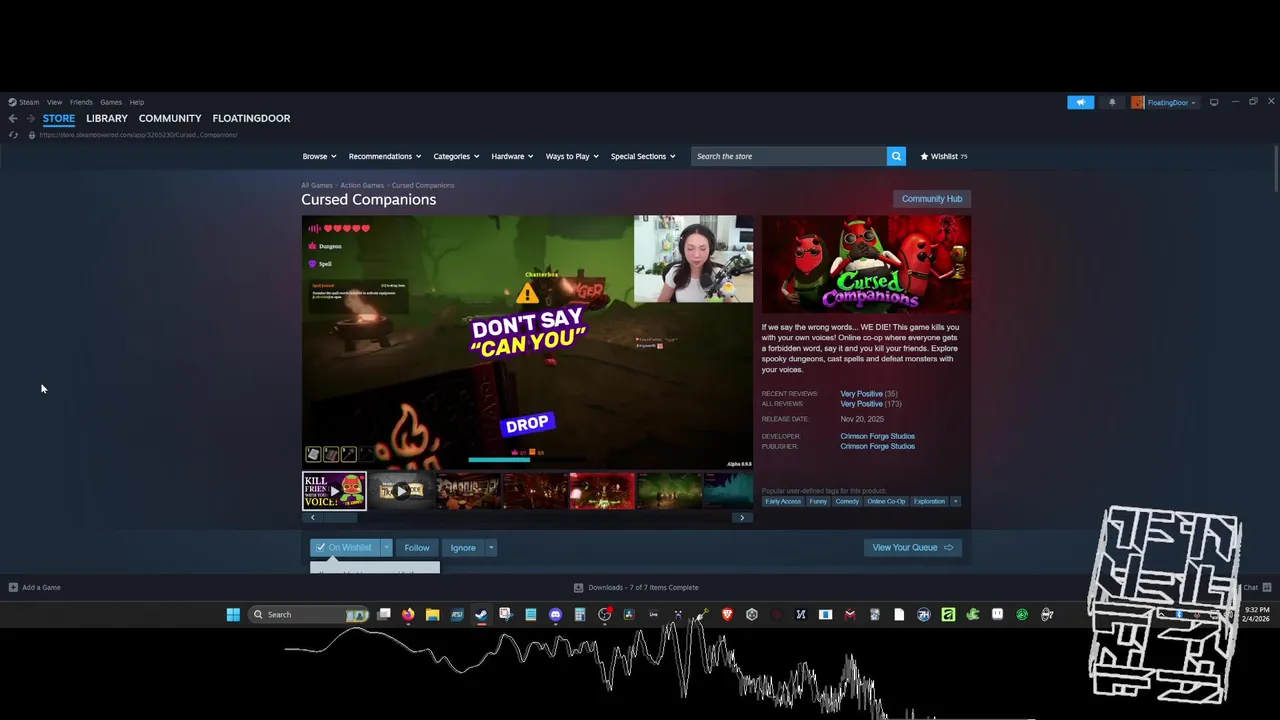Viewport: 1280px width, 720px height.
Task: Switch to the COMMUNITY tab
Action: pos(170,118)
